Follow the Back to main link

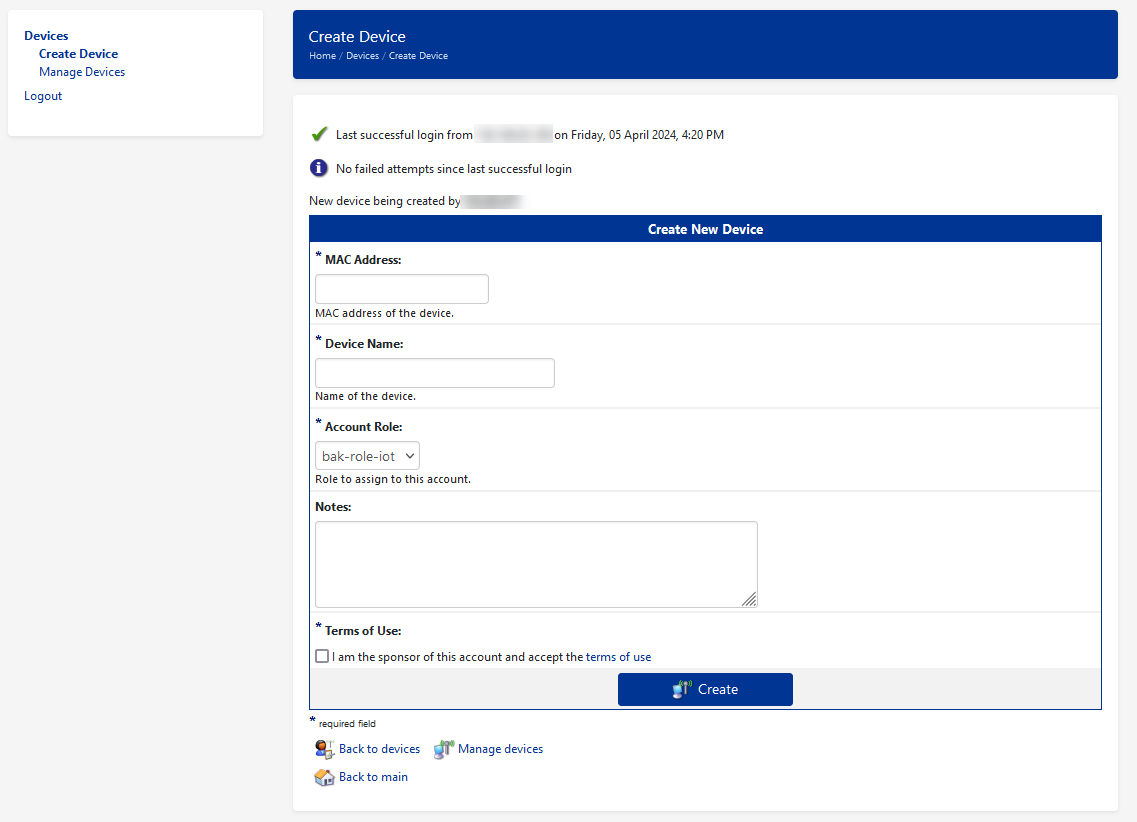click(x=373, y=777)
